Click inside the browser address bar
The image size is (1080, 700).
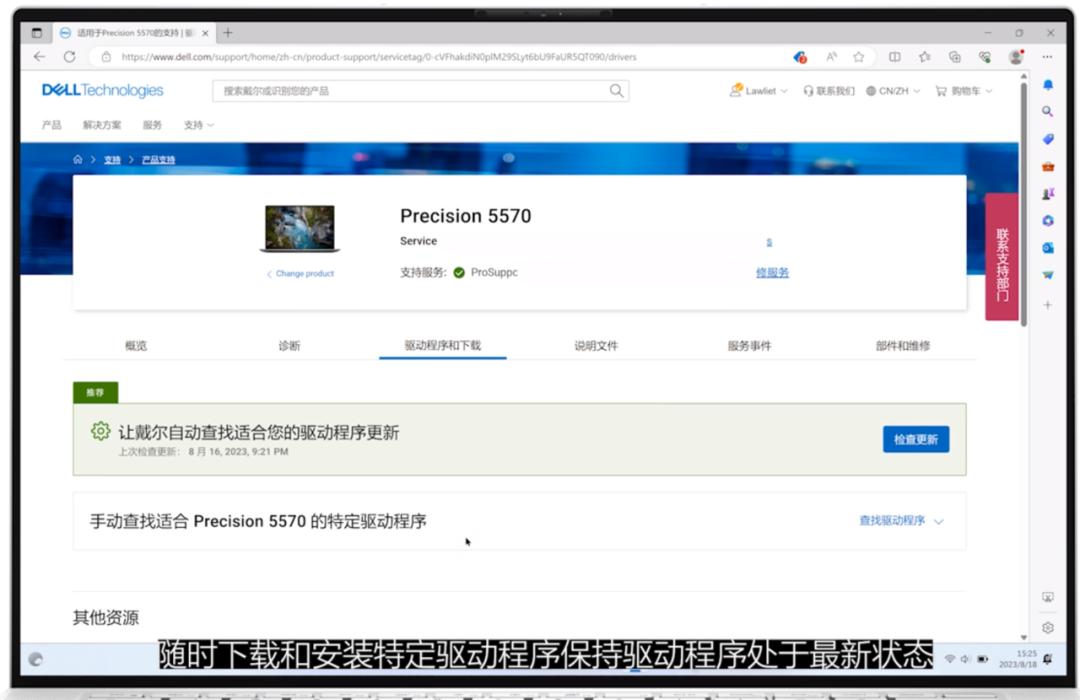coord(400,57)
